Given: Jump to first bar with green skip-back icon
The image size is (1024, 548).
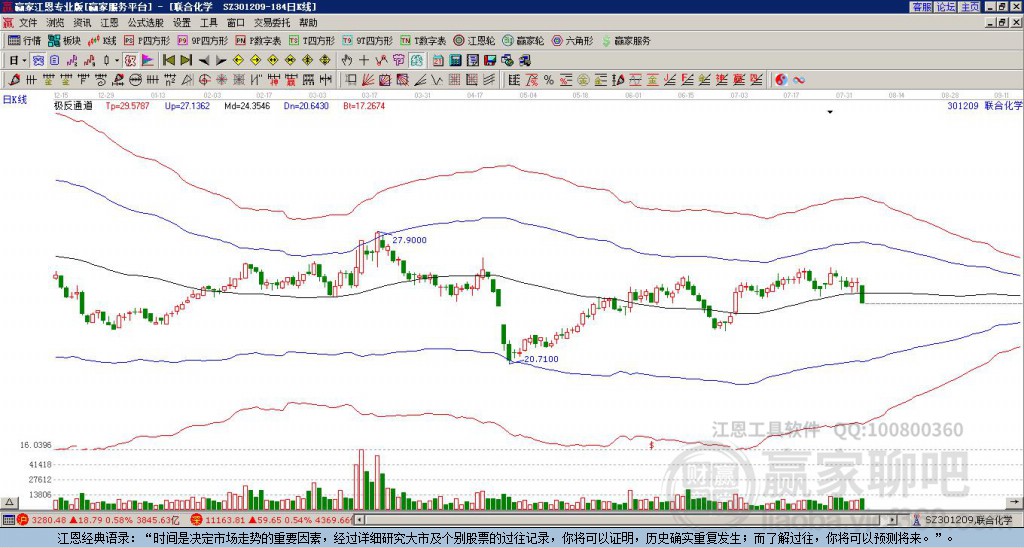Looking at the screenshot, I should 168,61.
